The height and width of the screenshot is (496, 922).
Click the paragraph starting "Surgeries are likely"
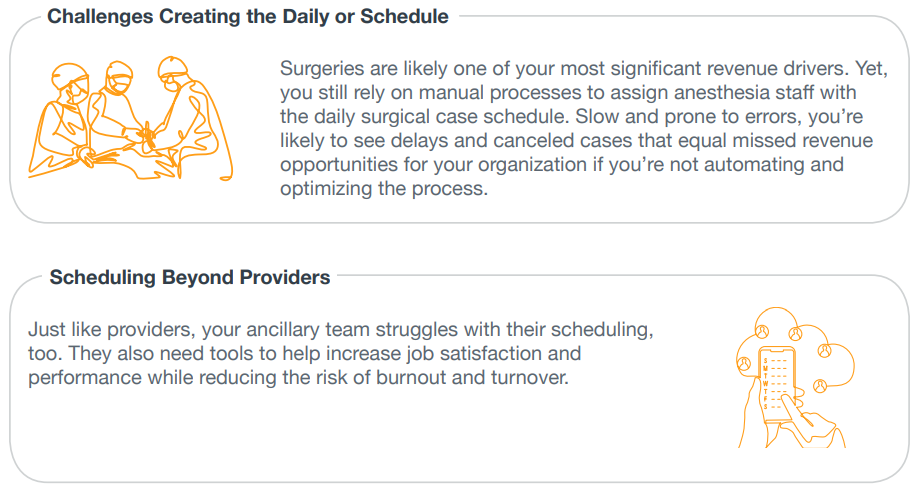(583, 128)
